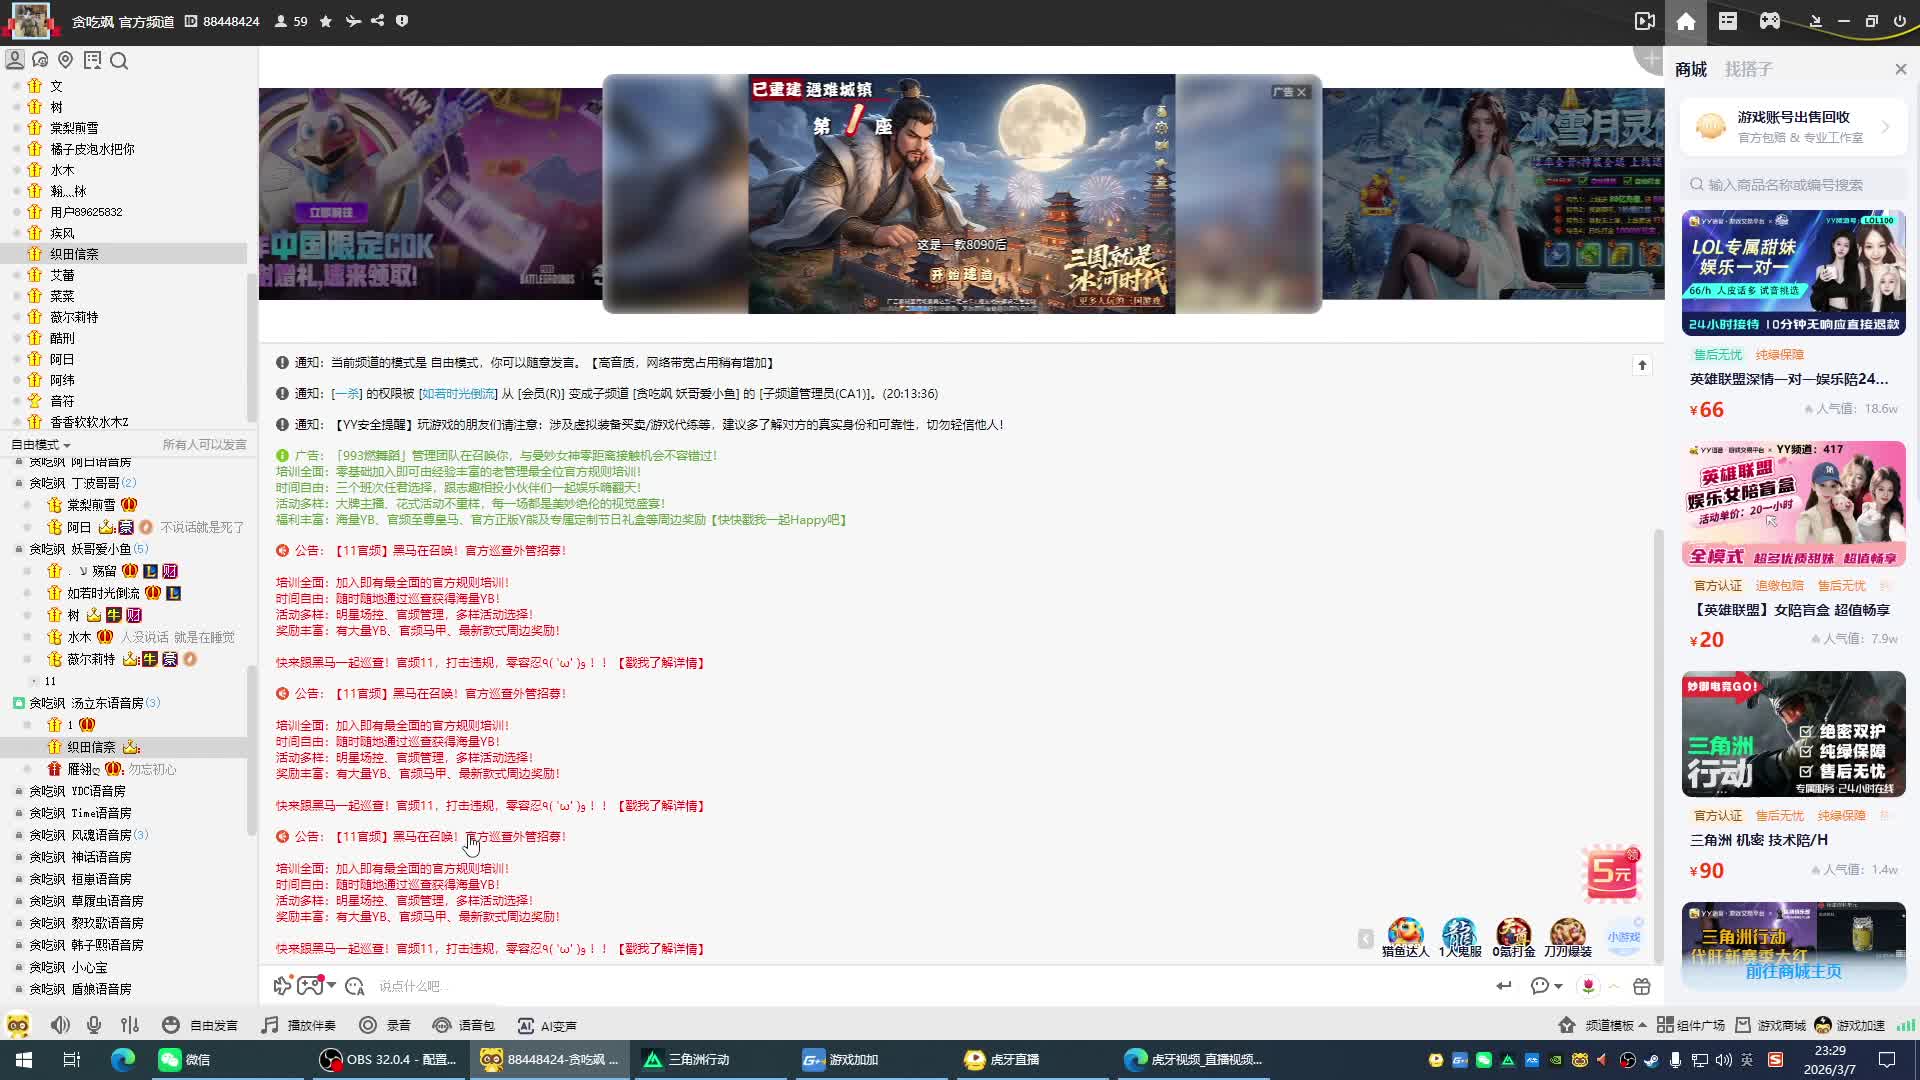The height and width of the screenshot is (1080, 1920).
Task: Send the tulip flower gift
Action: coord(1588,986)
